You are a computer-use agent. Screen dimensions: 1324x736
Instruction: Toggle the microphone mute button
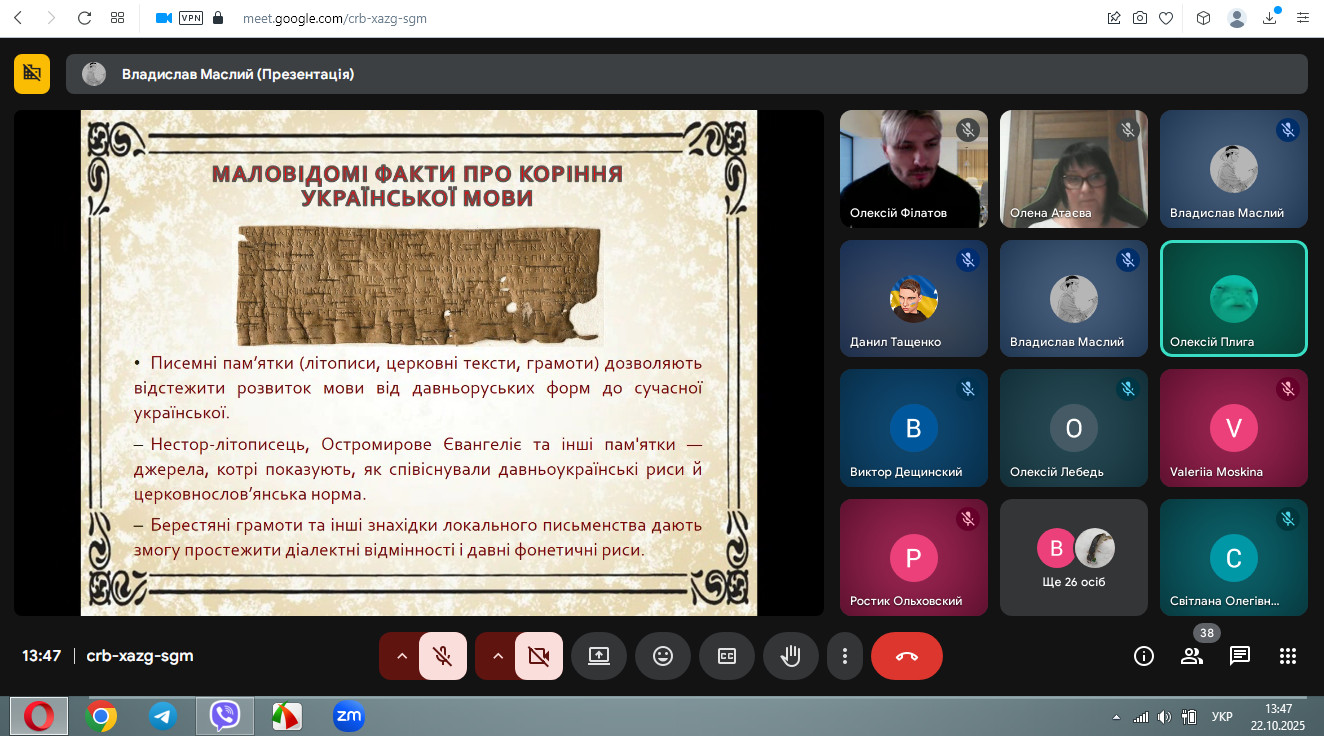pos(442,656)
